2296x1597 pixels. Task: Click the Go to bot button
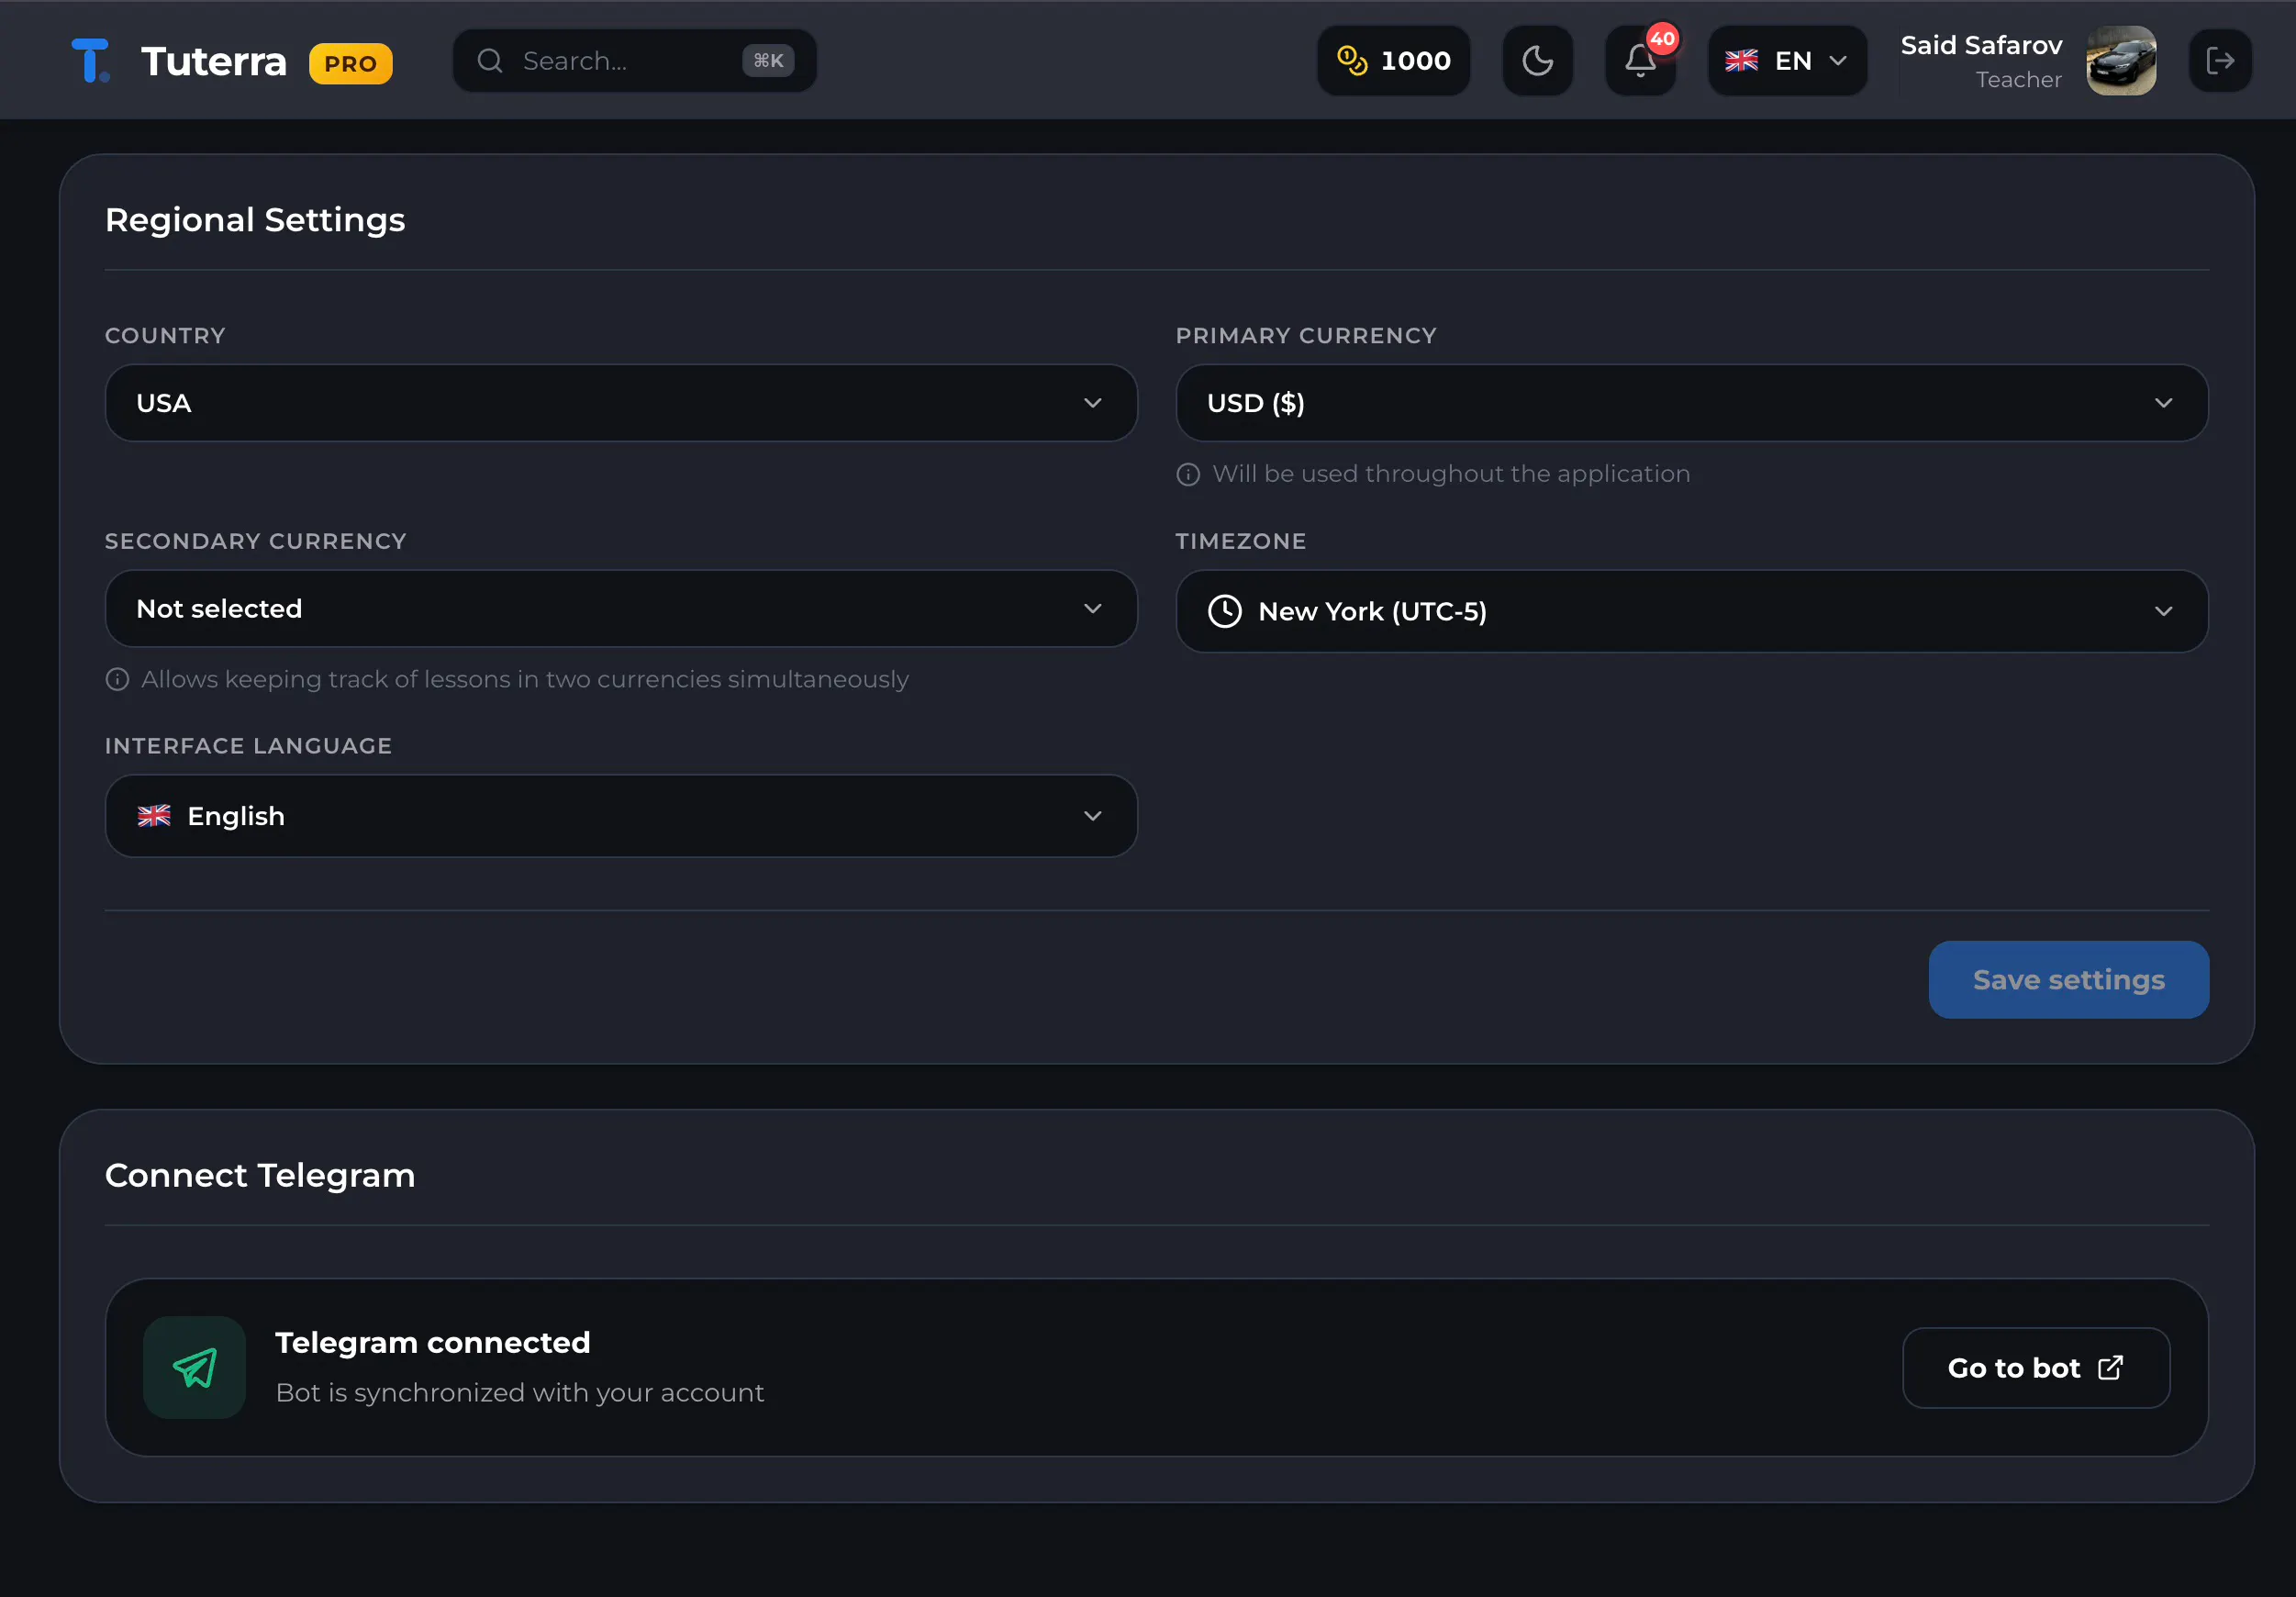coord(2036,1368)
